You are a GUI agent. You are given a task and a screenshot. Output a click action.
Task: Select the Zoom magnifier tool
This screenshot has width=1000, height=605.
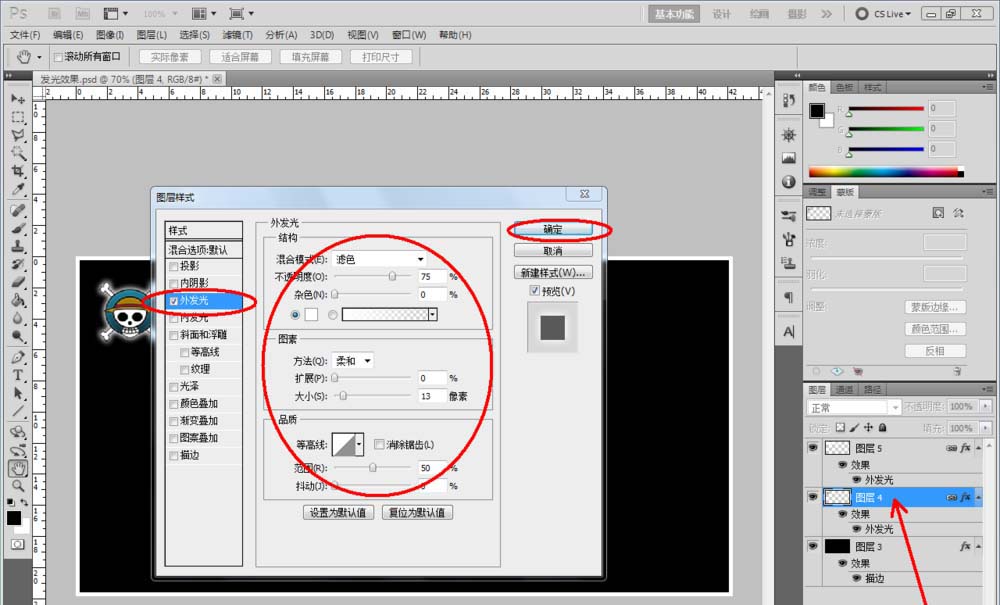point(18,486)
